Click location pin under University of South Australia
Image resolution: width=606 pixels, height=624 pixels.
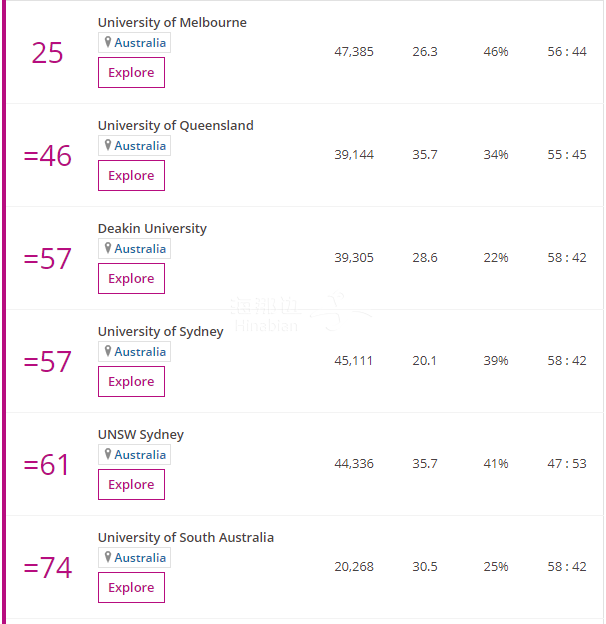click(x=107, y=557)
